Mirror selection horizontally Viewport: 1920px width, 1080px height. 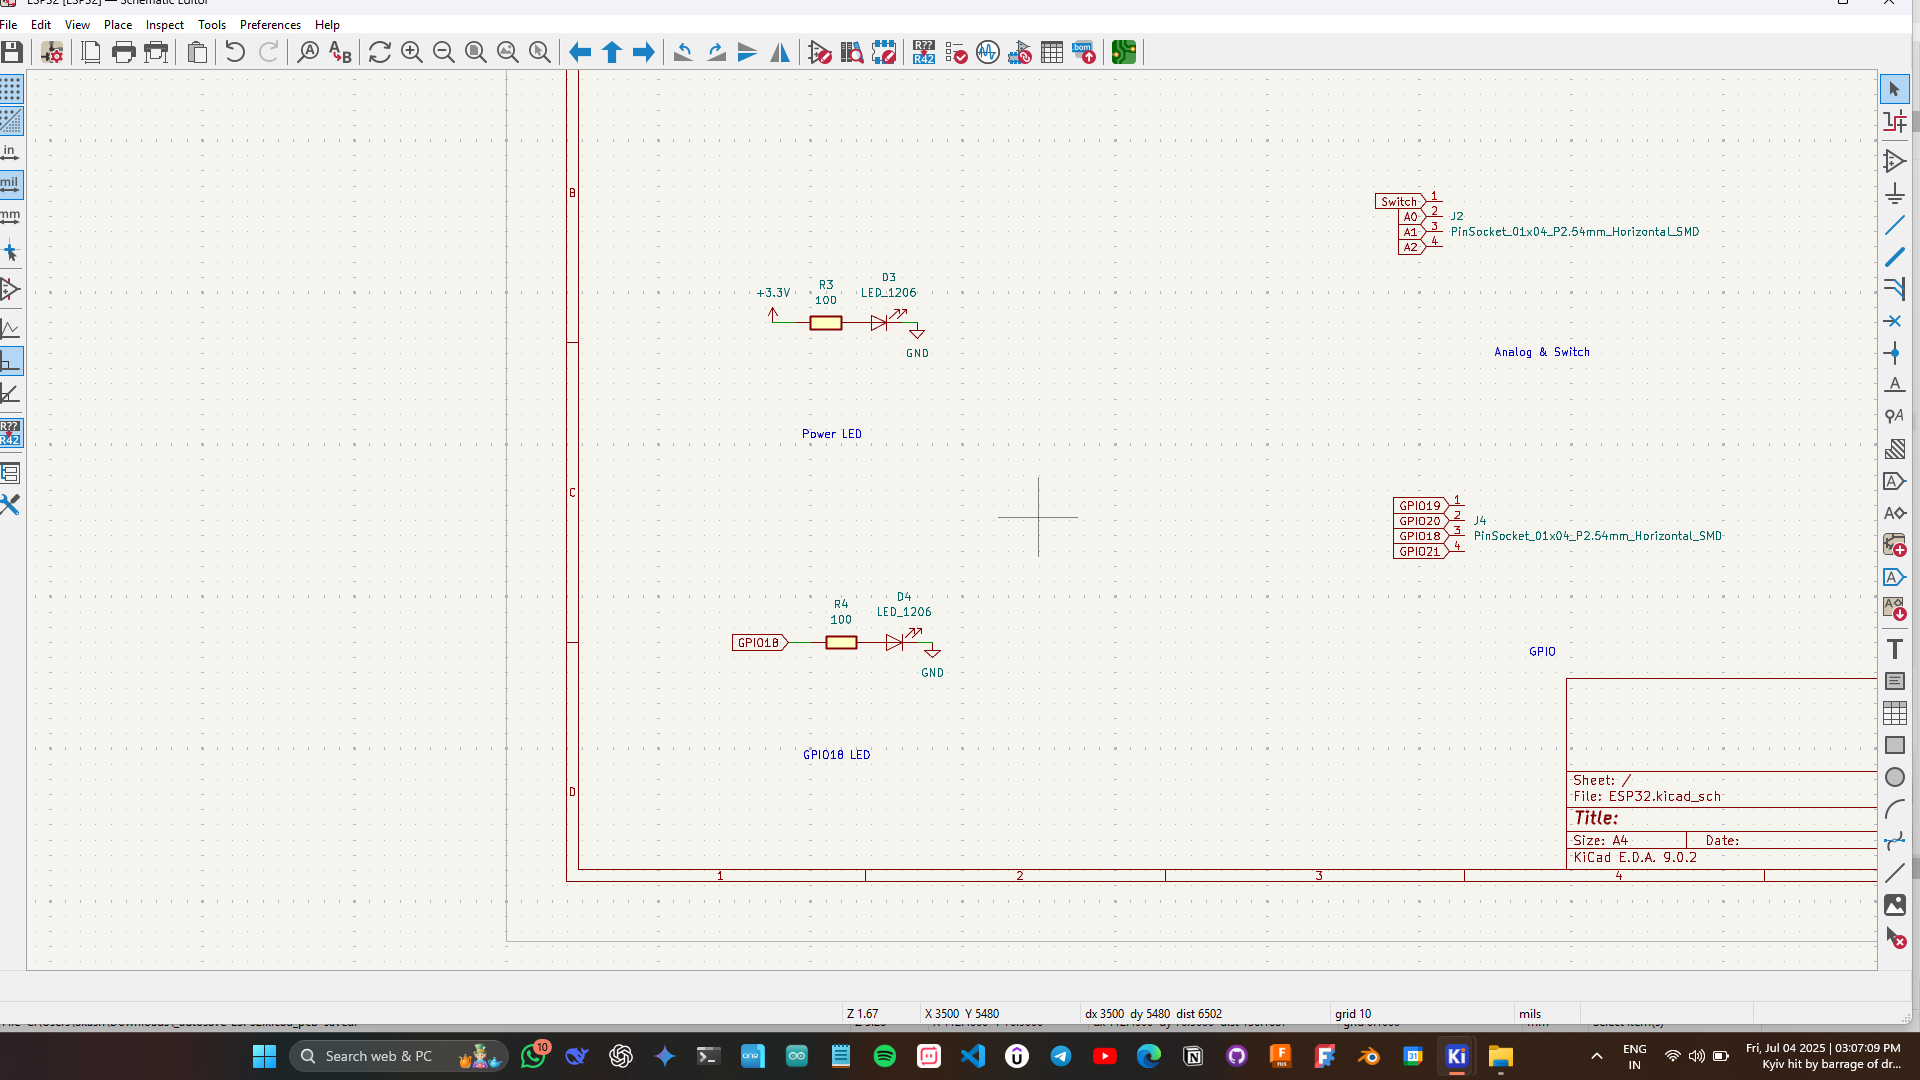click(x=780, y=52)
